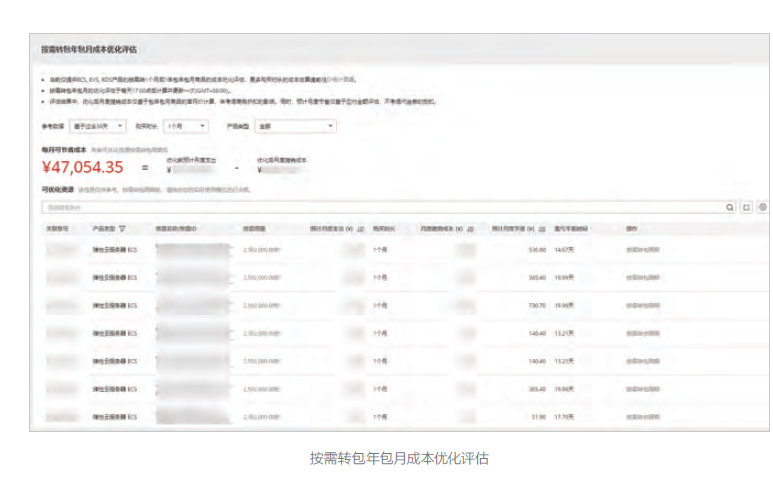Image resolution: width=773 pixels, height=481 pixels.
Task: Click the 17.70天 break-even value
Action: [x=564, y=417]
